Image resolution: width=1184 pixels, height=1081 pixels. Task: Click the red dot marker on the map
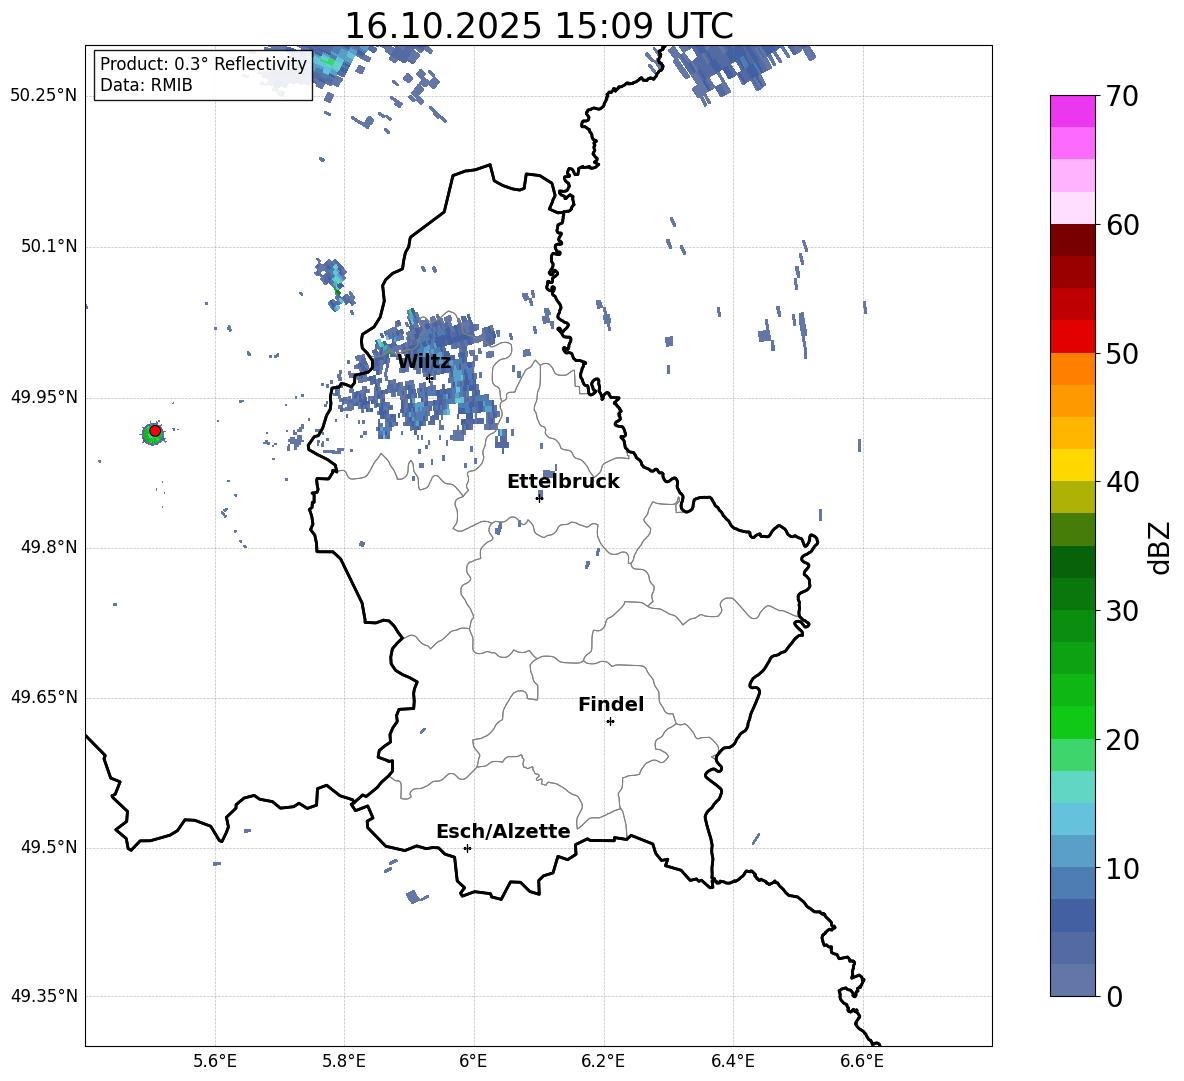(x=155, y=431)
